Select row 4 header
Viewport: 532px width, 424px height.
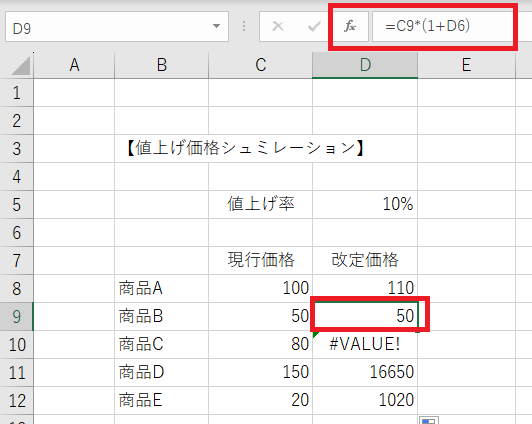tap(17, 177)
